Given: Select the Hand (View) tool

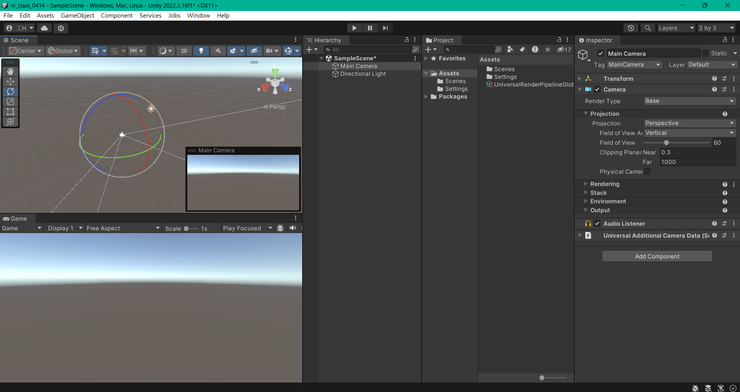Looking at the screenshot, I should click(x=10, y=71).
